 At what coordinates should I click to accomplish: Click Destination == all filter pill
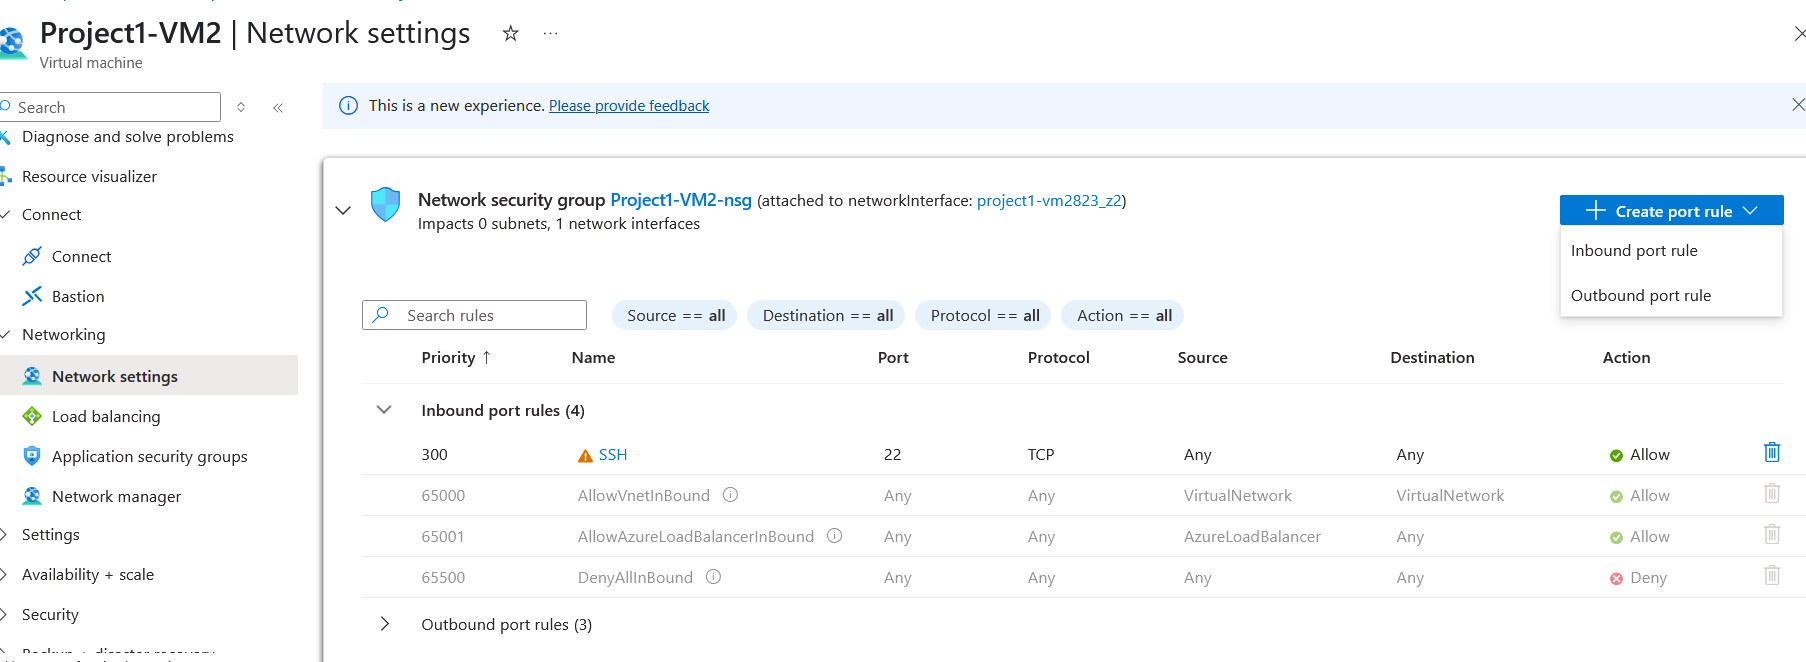point(827,315)
